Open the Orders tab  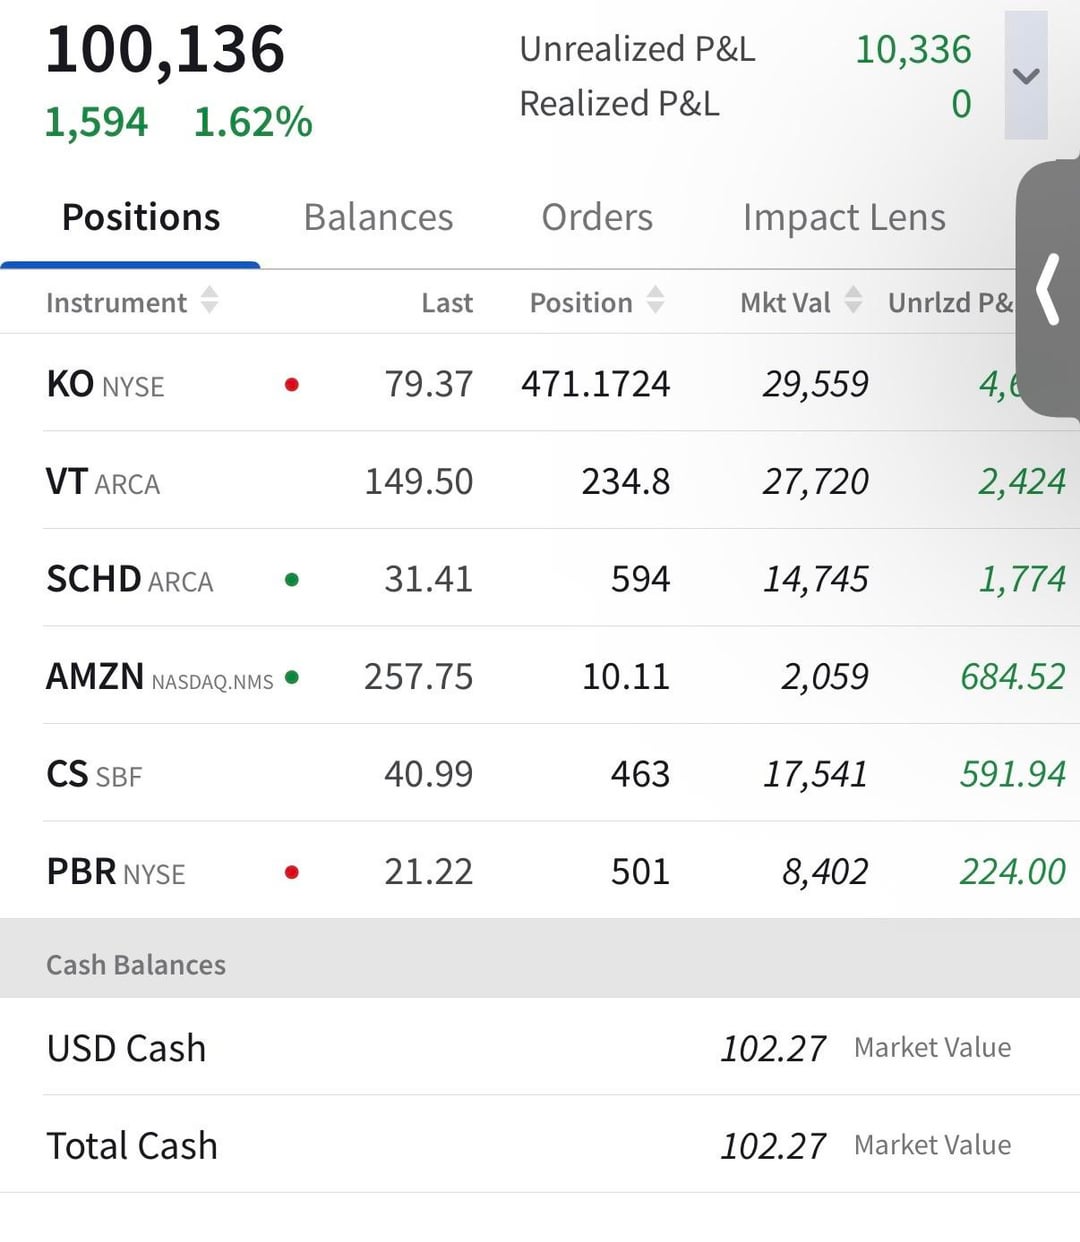coord(597,218)
